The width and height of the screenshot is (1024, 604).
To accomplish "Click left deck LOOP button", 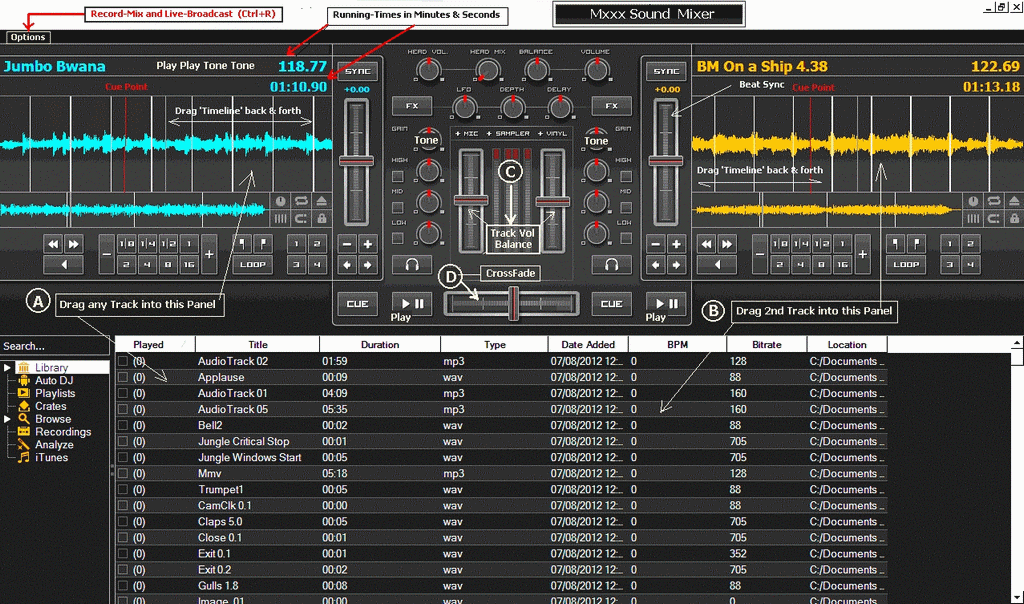I will [x=253, y=264].
